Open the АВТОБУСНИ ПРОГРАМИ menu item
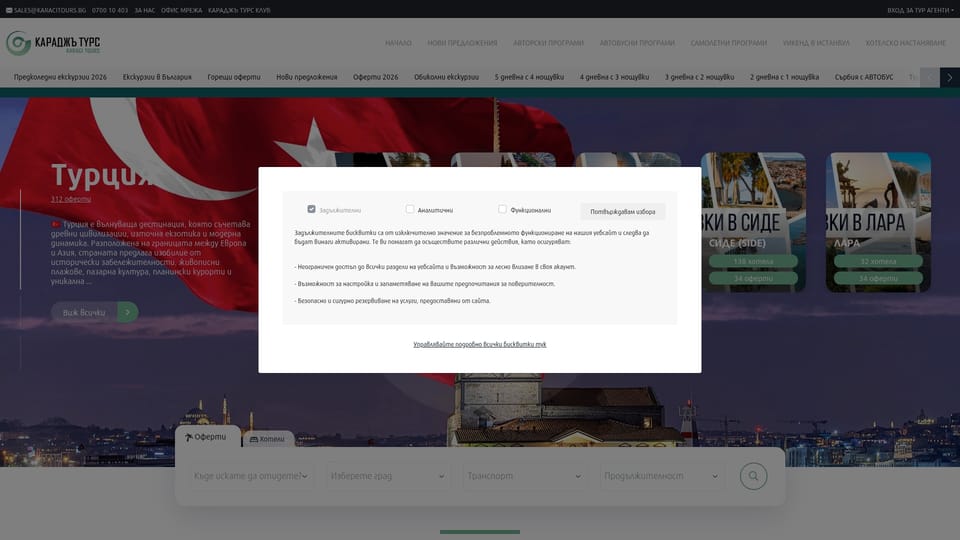The width and height of the screenshot is (960, 540). click(637, 43)
